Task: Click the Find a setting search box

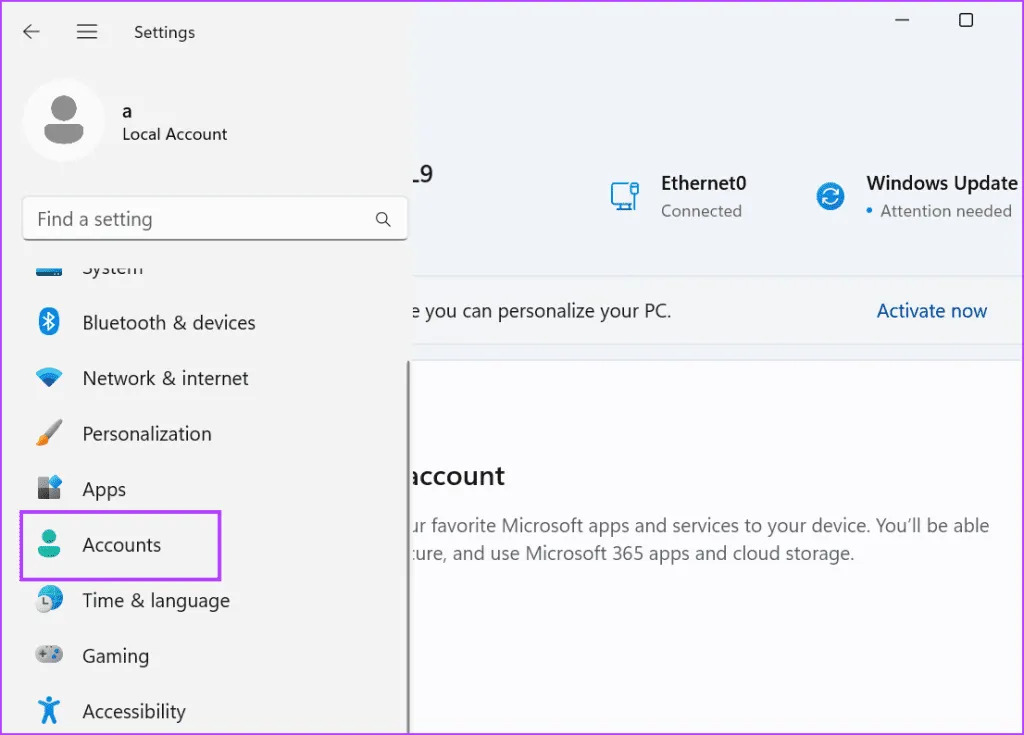Action: 200,219
